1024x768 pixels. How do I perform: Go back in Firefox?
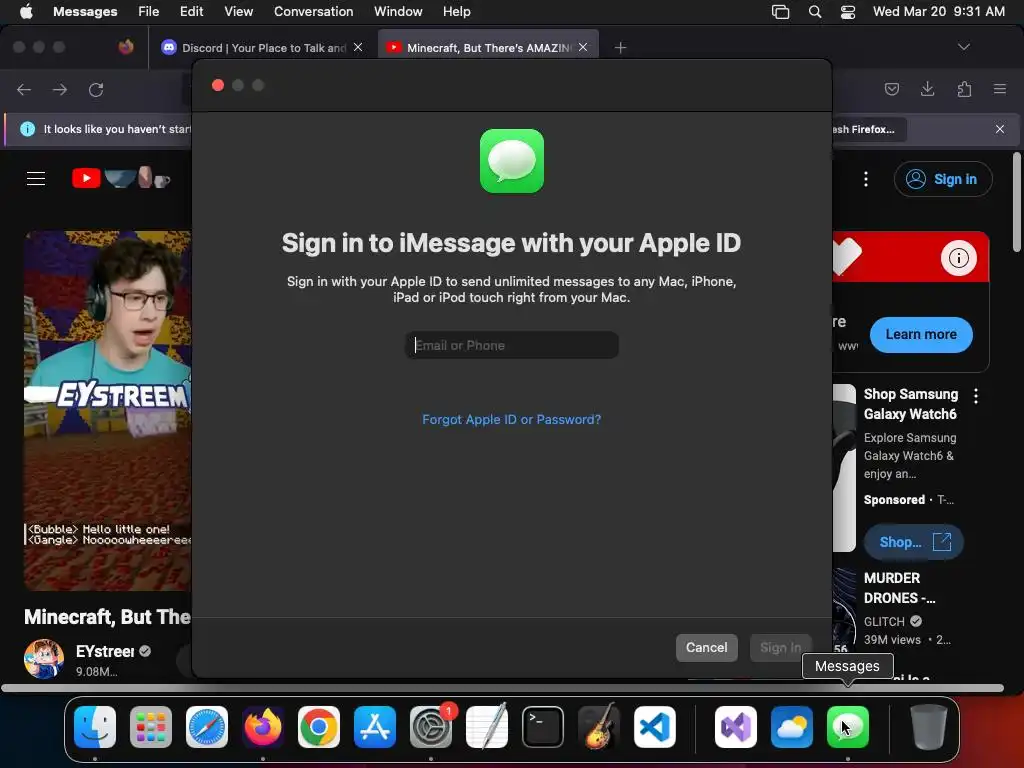24,89
